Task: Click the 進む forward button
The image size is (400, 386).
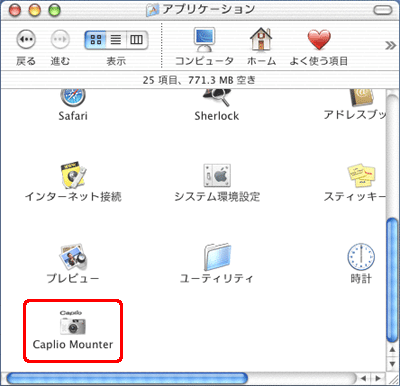Action: (60, 39)
